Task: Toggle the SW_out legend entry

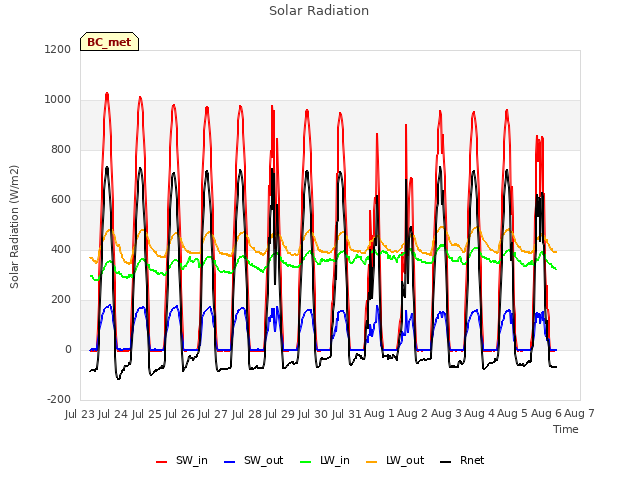Action: point(253,460)
